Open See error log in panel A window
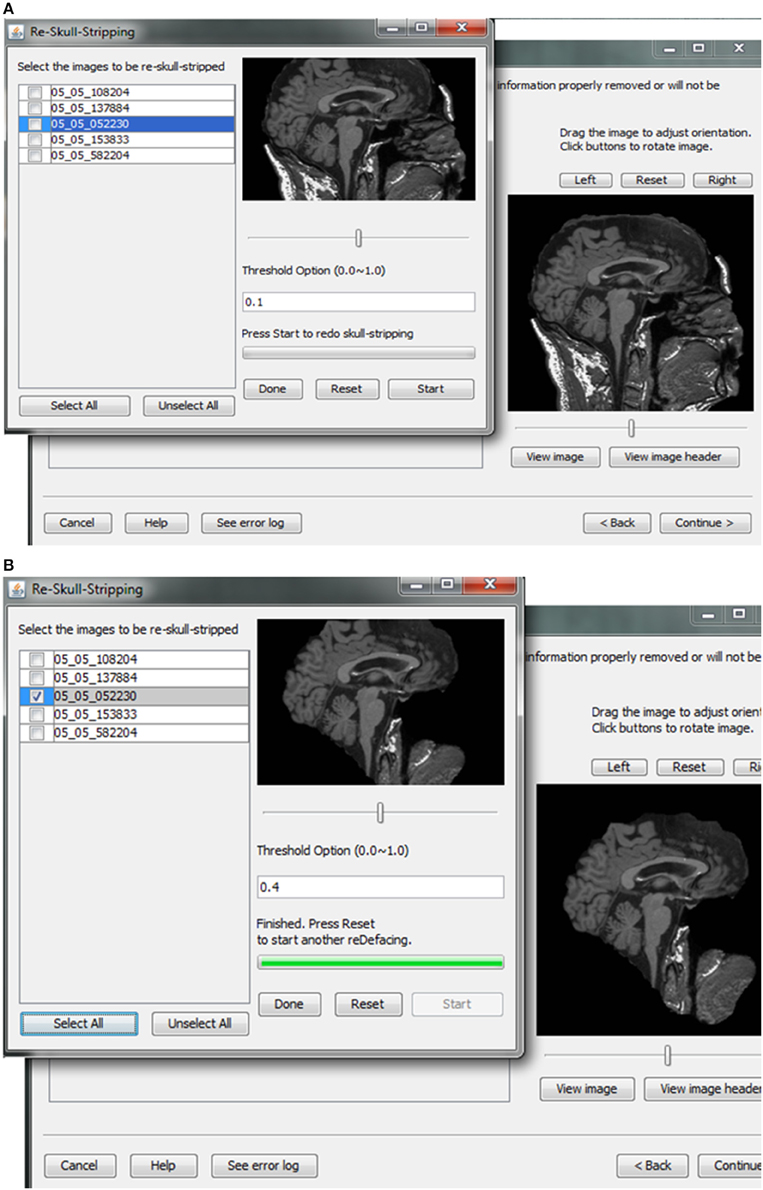 251,523
